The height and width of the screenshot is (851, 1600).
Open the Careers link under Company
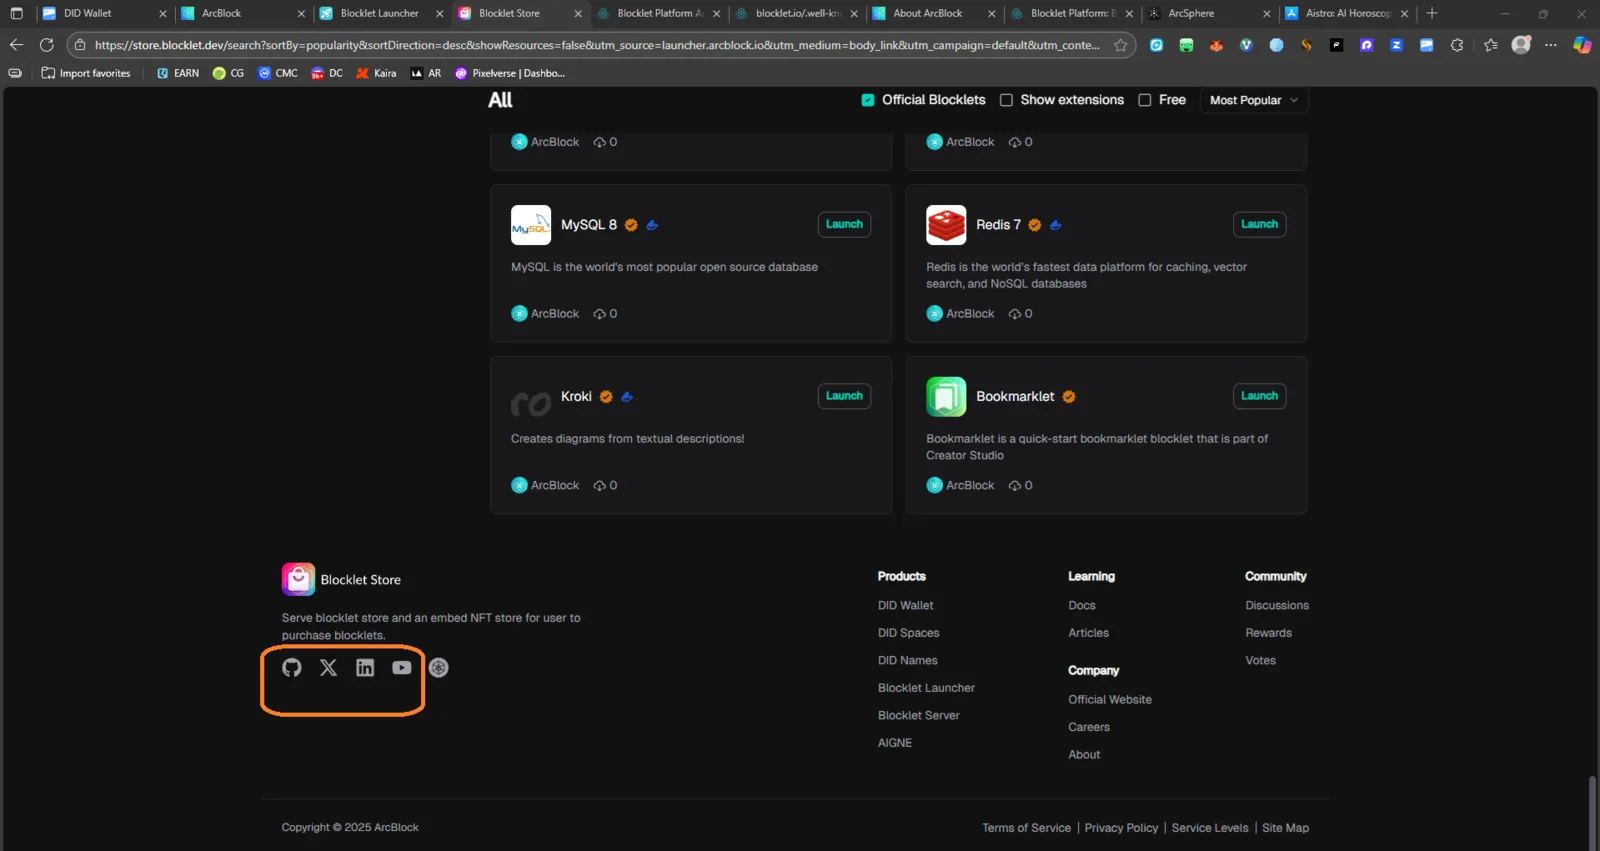pos(1089,727)
